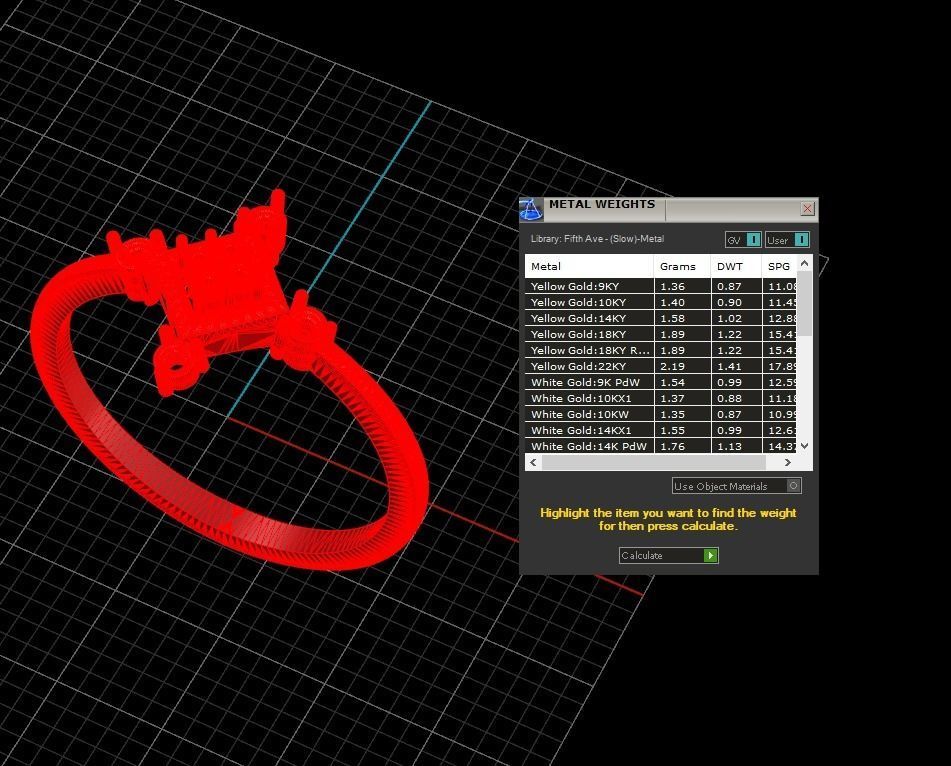Sort by the DWT column header
Screen dimensions: 951x766
736,266
